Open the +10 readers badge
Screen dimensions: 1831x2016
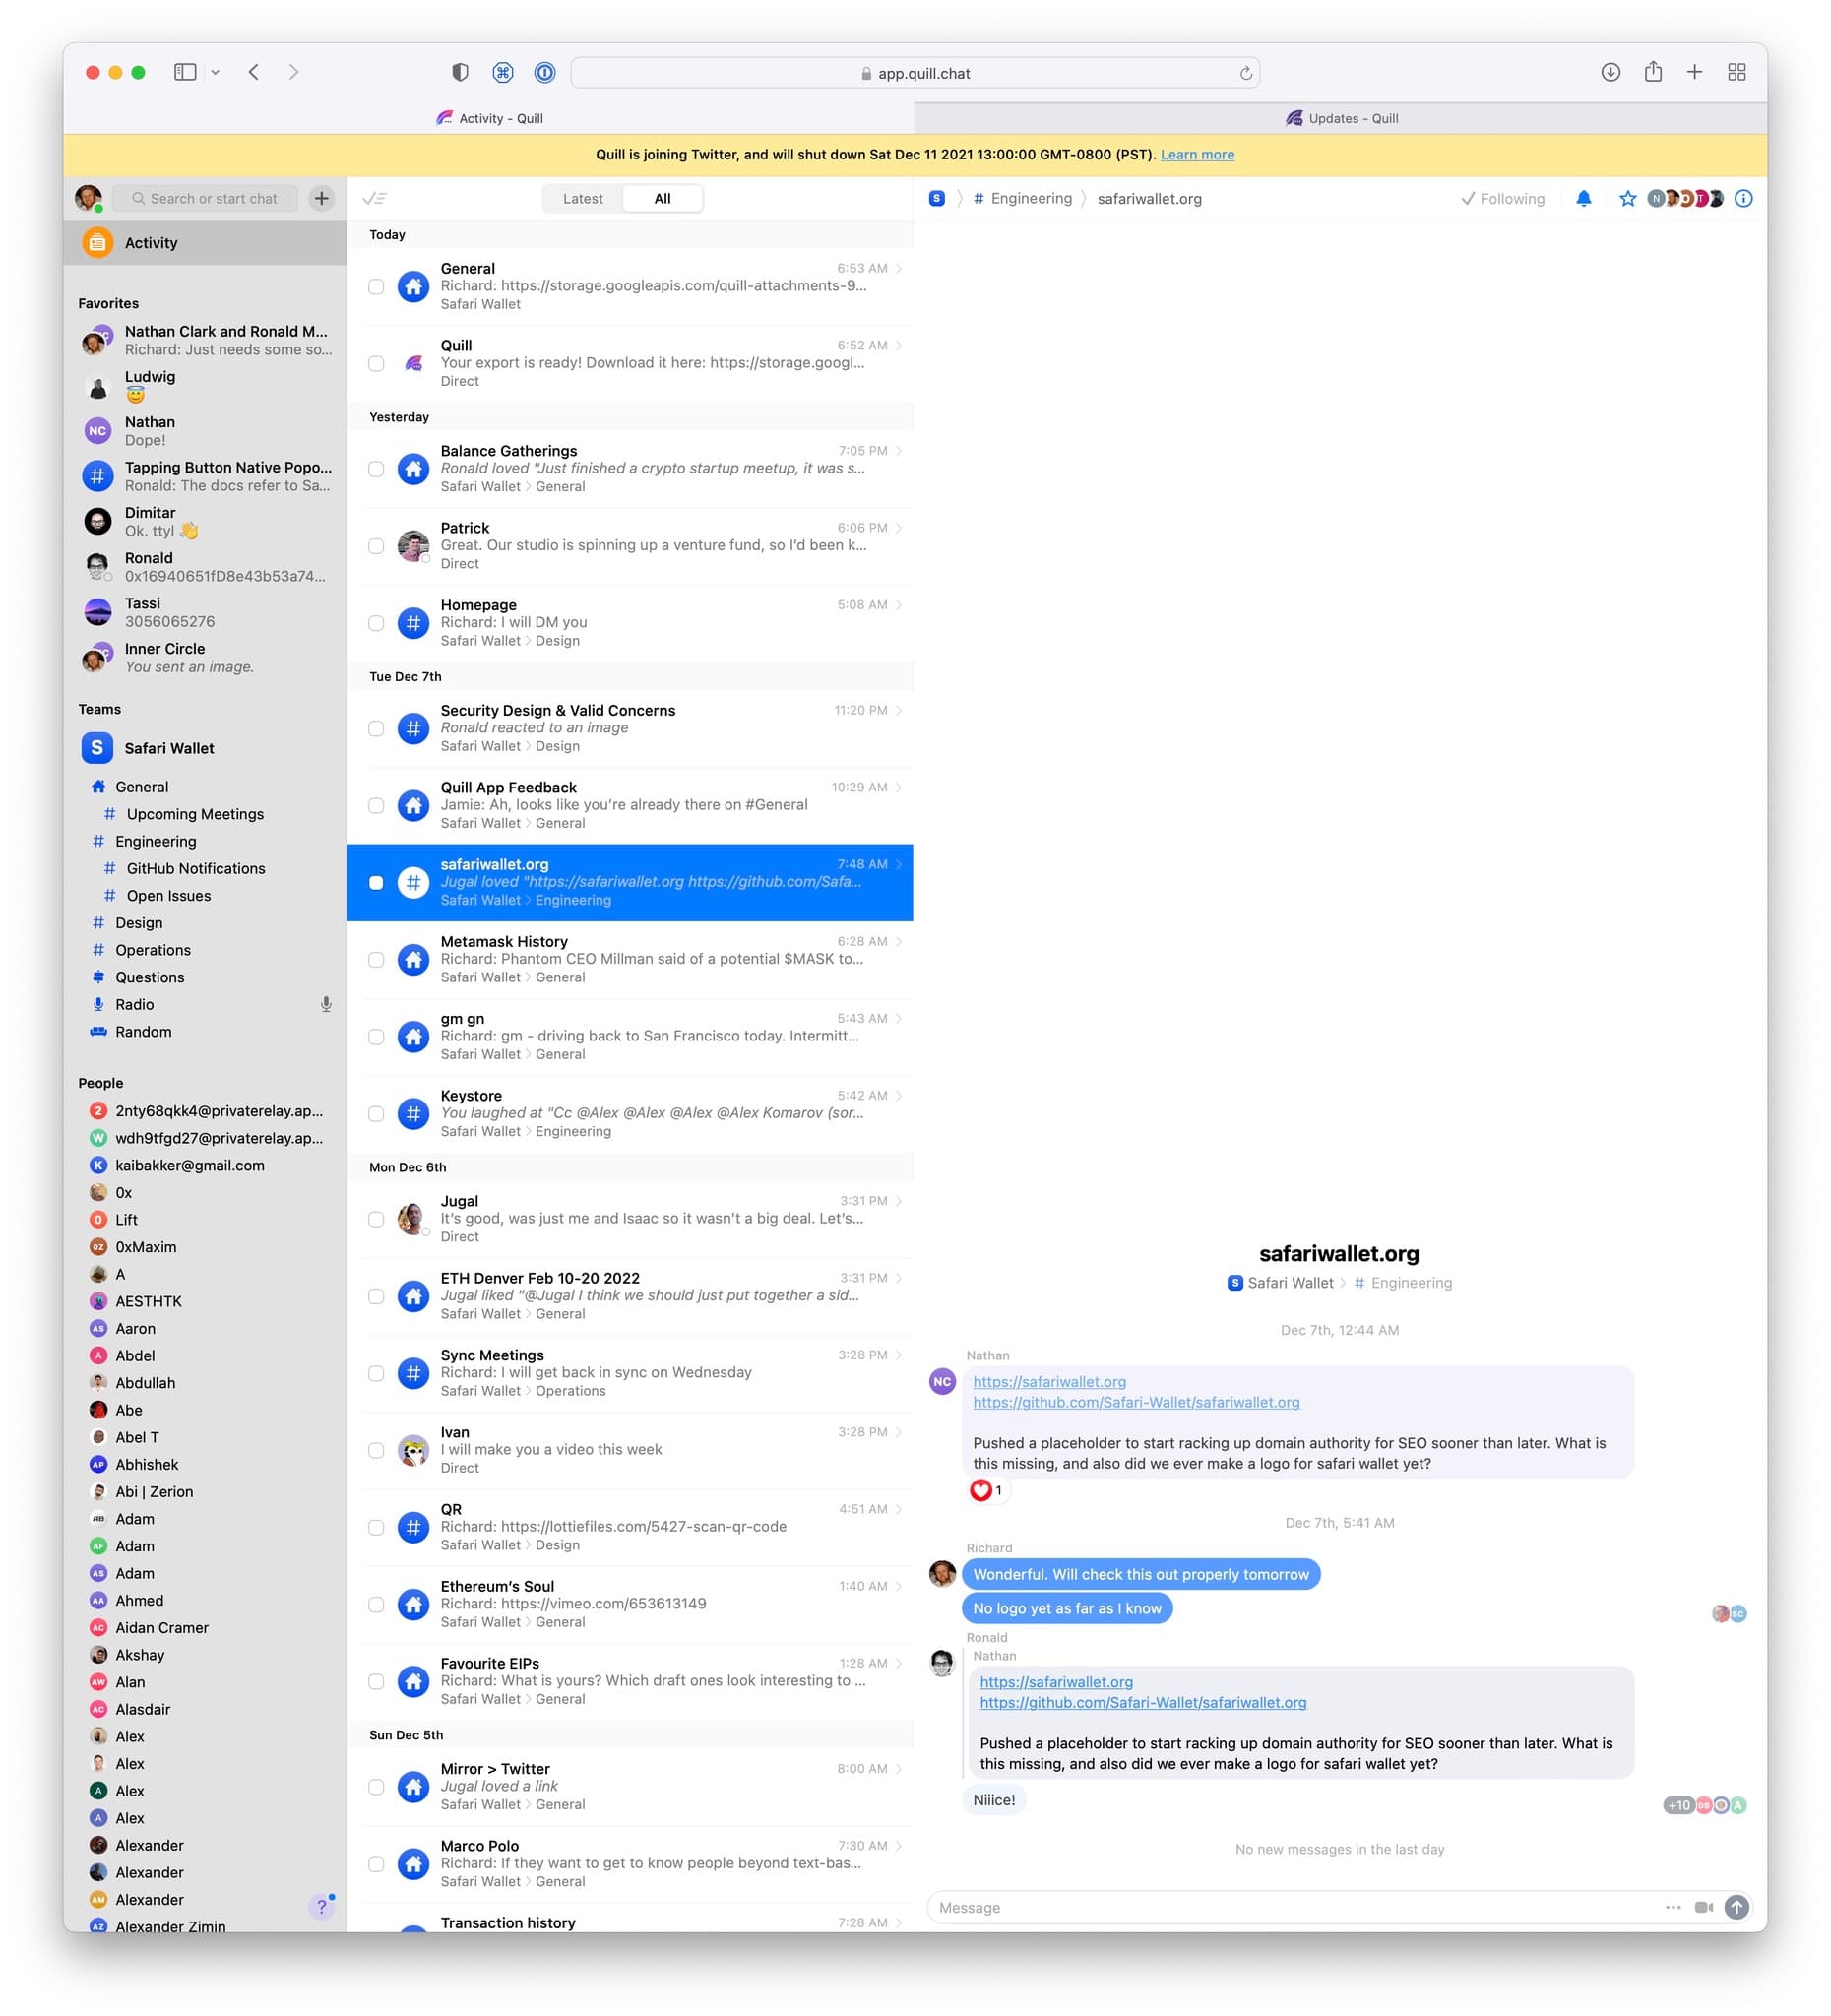pos(1678,1806)
